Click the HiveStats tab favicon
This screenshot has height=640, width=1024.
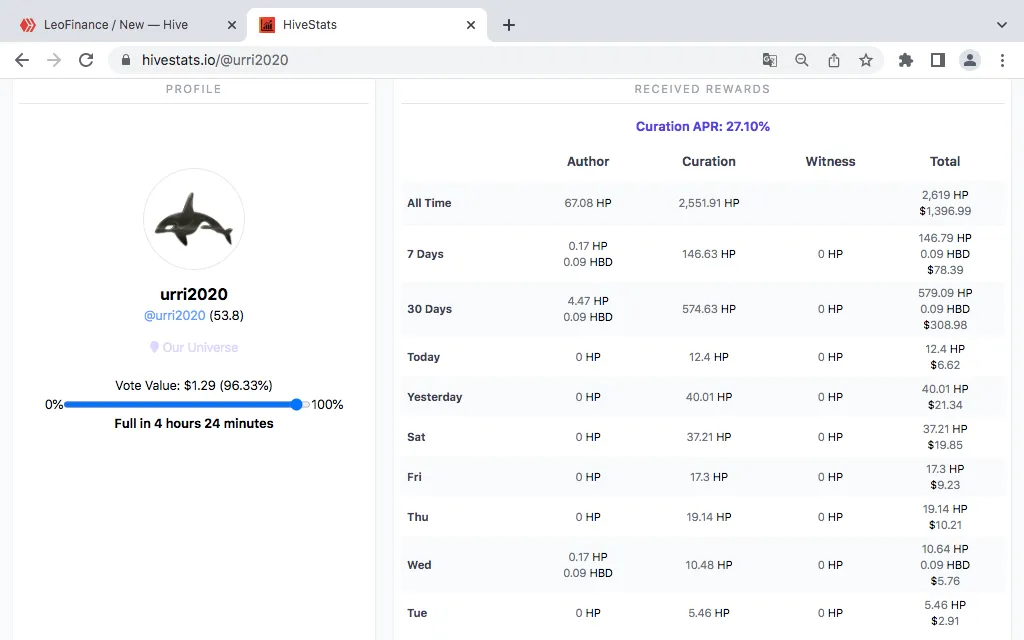(267, 25)
